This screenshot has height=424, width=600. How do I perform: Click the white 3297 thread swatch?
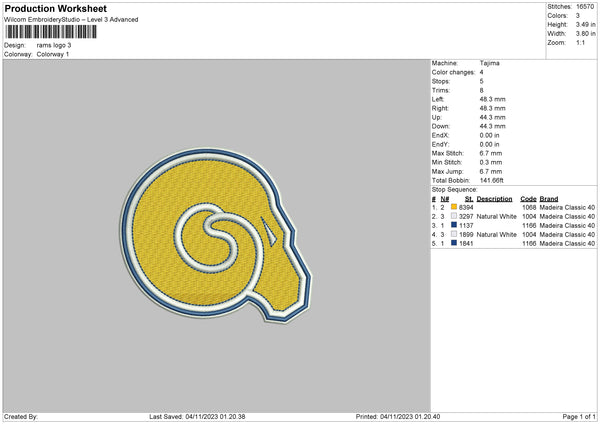point(455,216)
